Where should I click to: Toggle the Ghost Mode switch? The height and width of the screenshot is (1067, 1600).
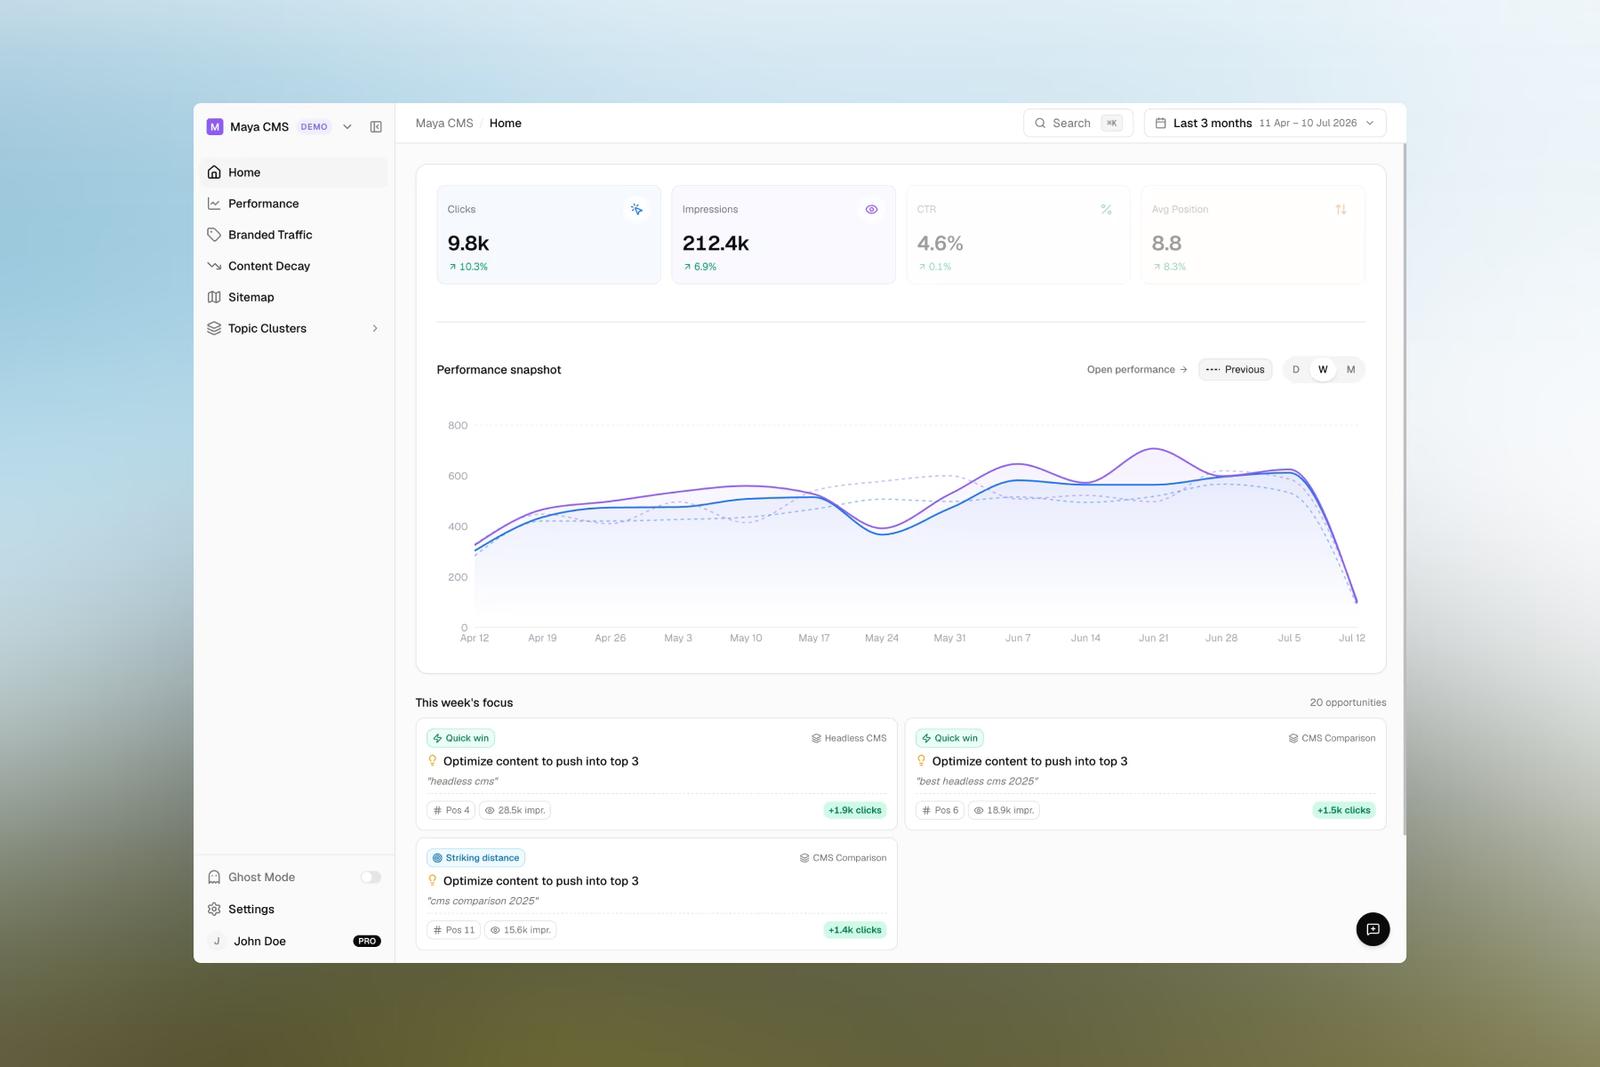point(370,877)
